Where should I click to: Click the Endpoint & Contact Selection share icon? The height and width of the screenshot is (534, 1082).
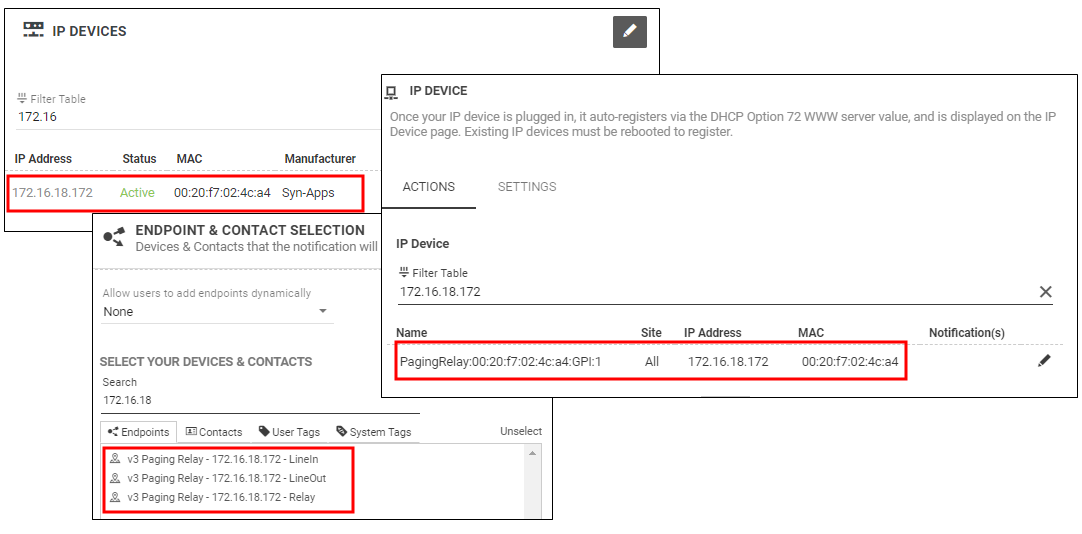pos(114,237)
